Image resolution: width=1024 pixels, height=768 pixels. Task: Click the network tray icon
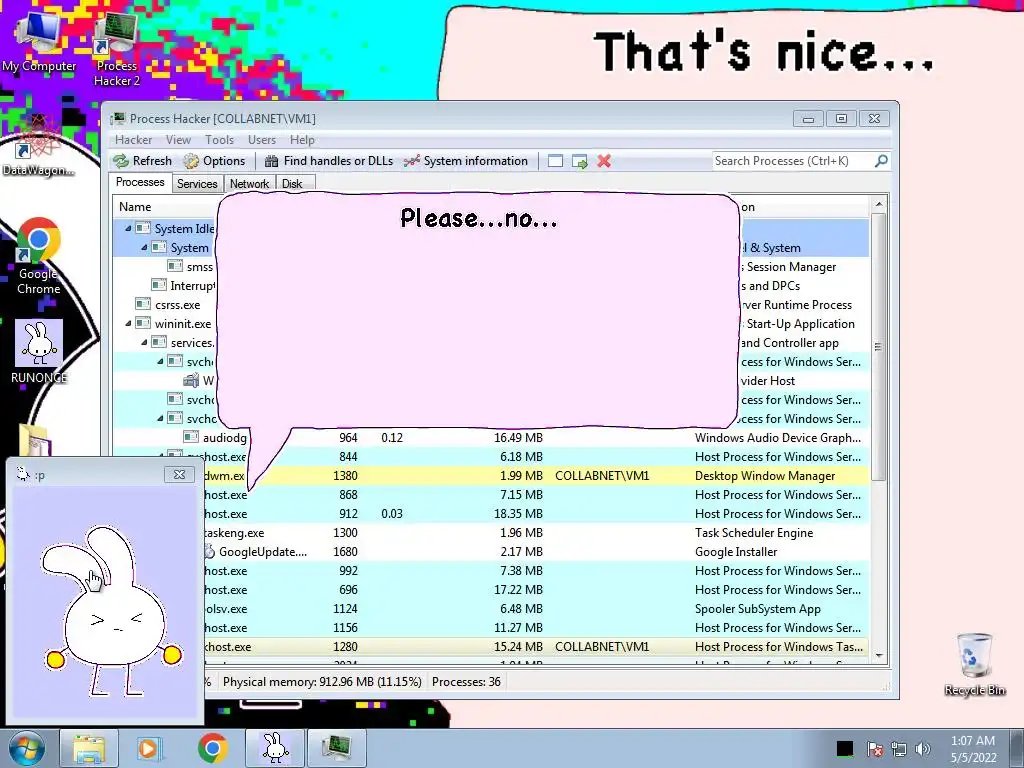899,749
